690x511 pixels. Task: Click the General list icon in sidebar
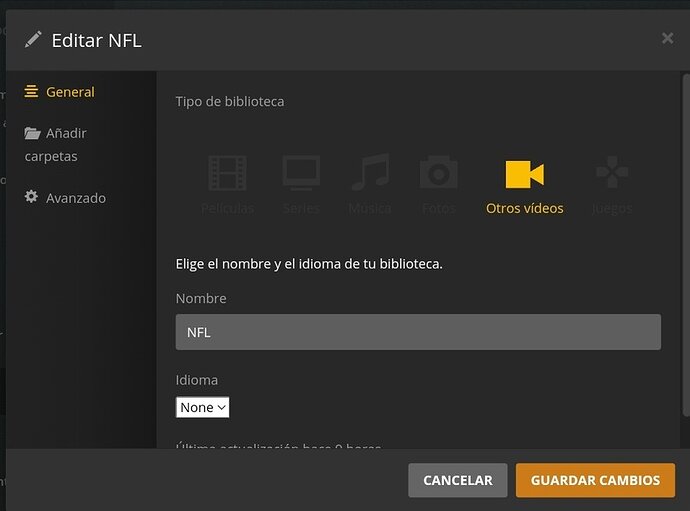[x=31, y=91]
